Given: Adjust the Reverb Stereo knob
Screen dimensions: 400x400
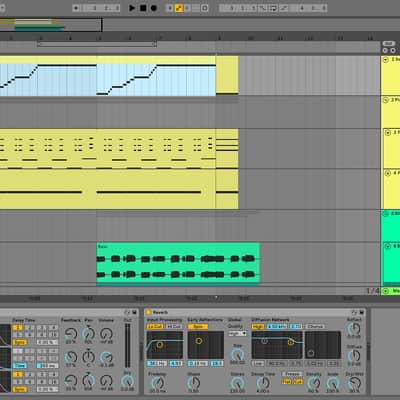Looking at the screenshot, I should 237,383.
